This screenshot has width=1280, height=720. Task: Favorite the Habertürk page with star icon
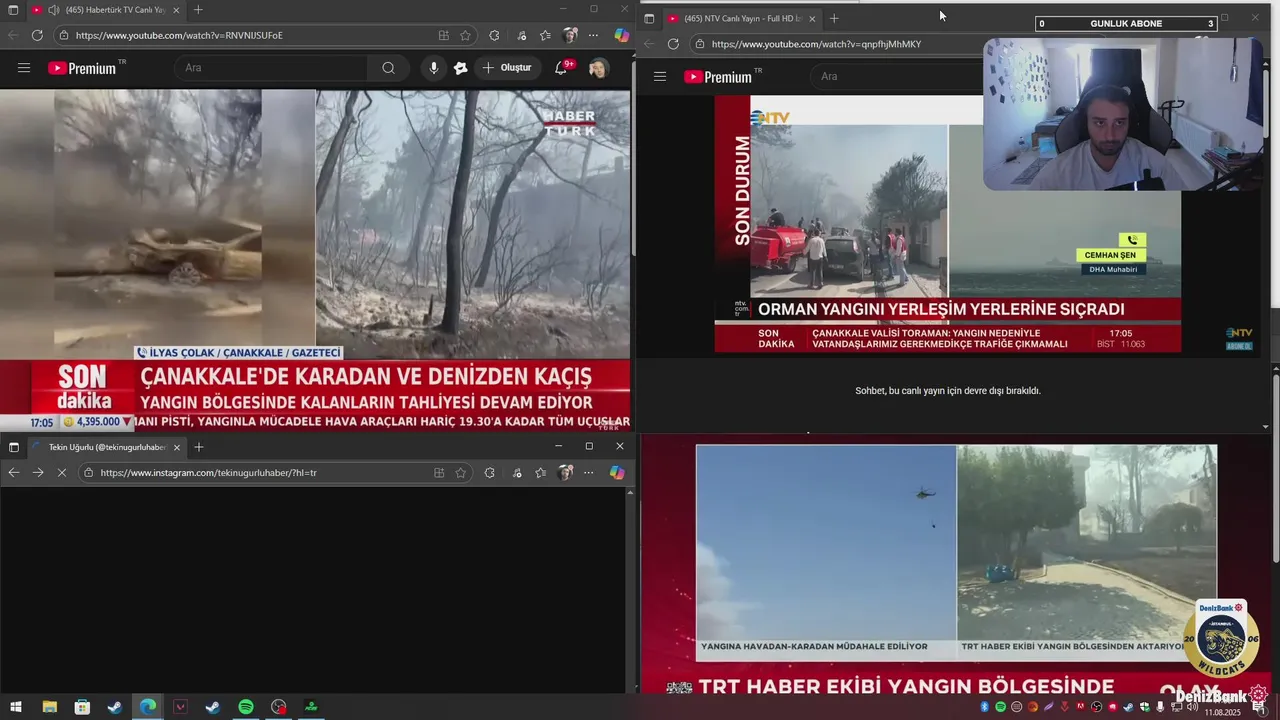click(x=465, y=35)
